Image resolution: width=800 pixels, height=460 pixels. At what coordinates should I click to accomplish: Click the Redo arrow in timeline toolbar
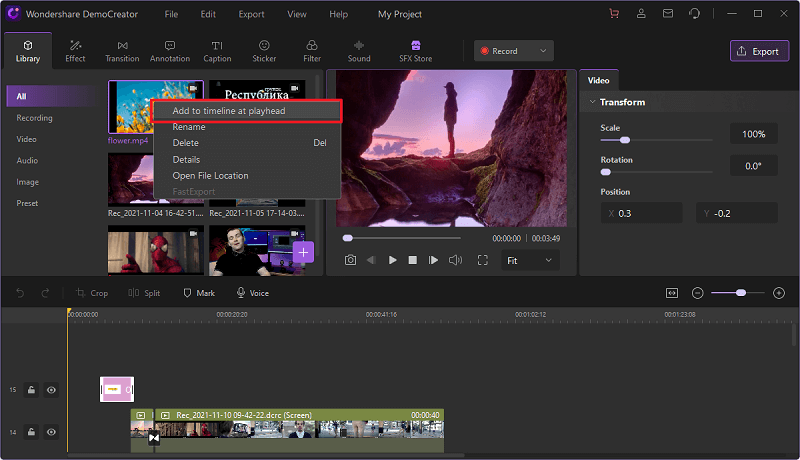pos(45,293)
